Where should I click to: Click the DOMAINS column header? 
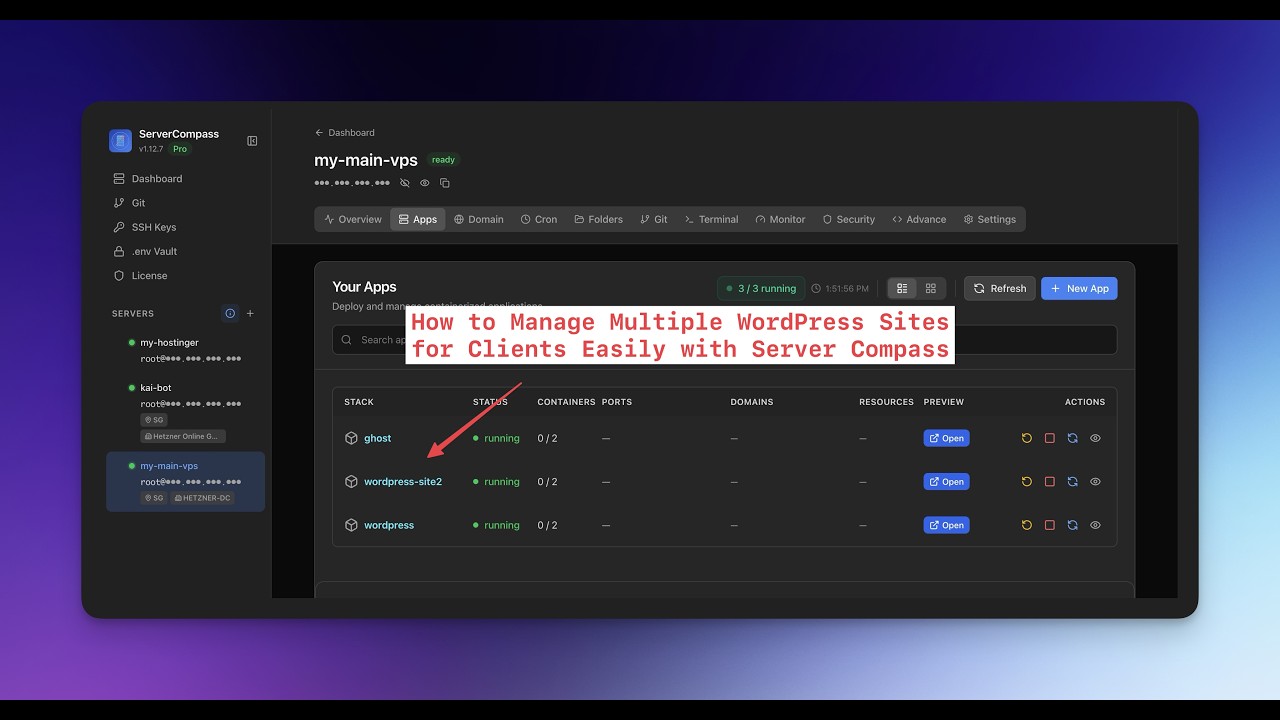coord(752,402)
